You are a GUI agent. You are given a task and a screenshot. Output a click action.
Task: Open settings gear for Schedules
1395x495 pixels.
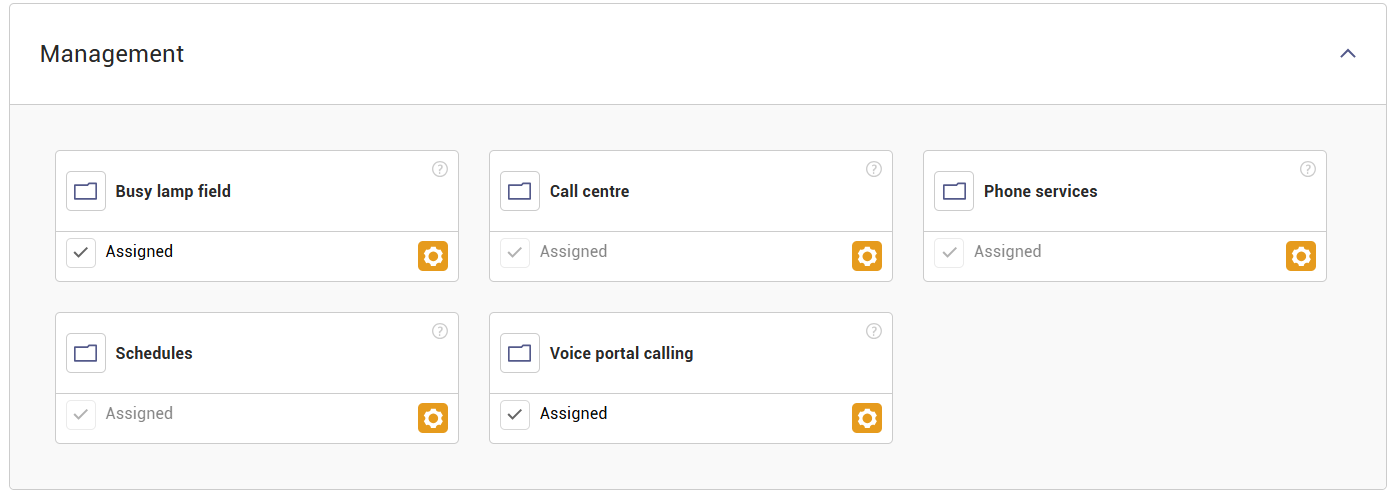pos(433,418)
